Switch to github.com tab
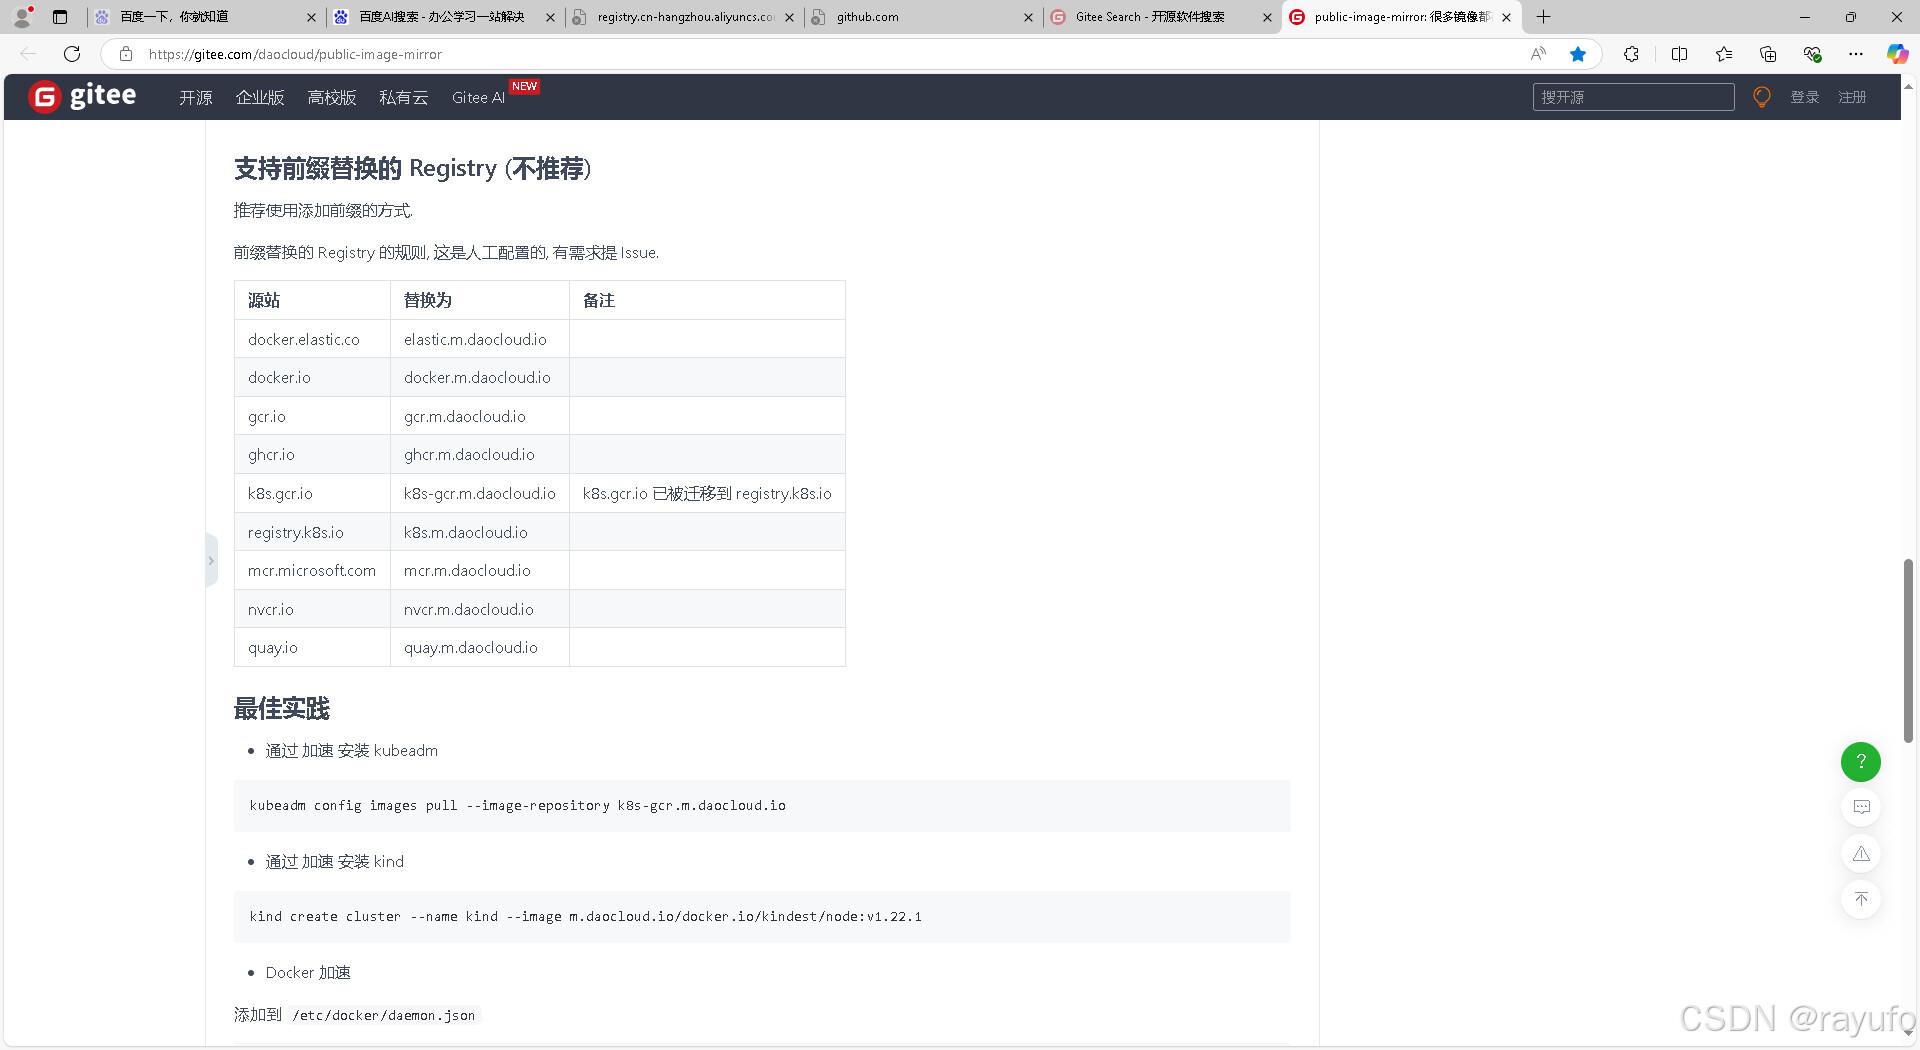 [x=922, y=17]
